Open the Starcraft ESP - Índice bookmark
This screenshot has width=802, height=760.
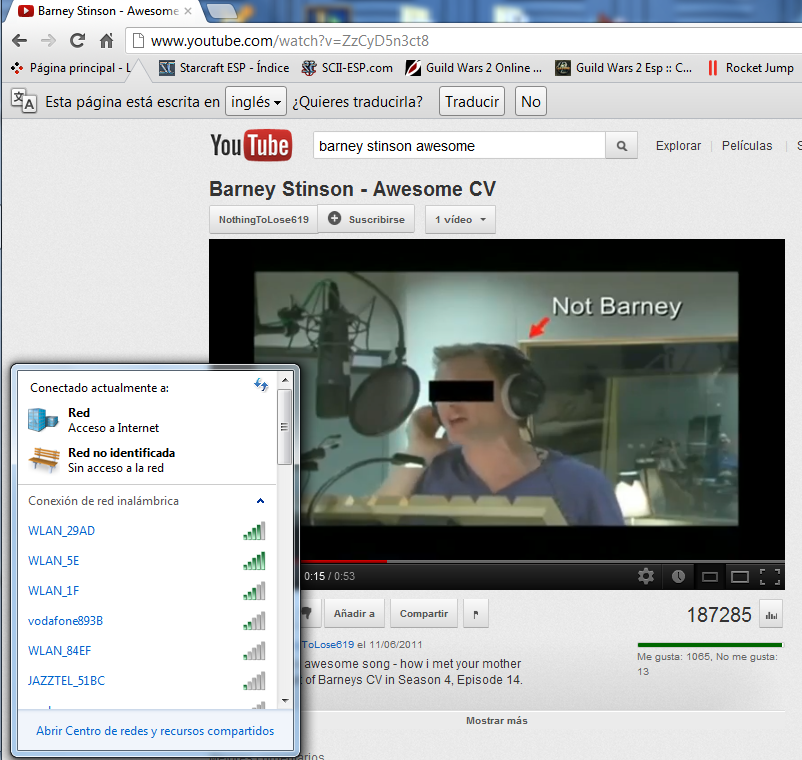224,68
